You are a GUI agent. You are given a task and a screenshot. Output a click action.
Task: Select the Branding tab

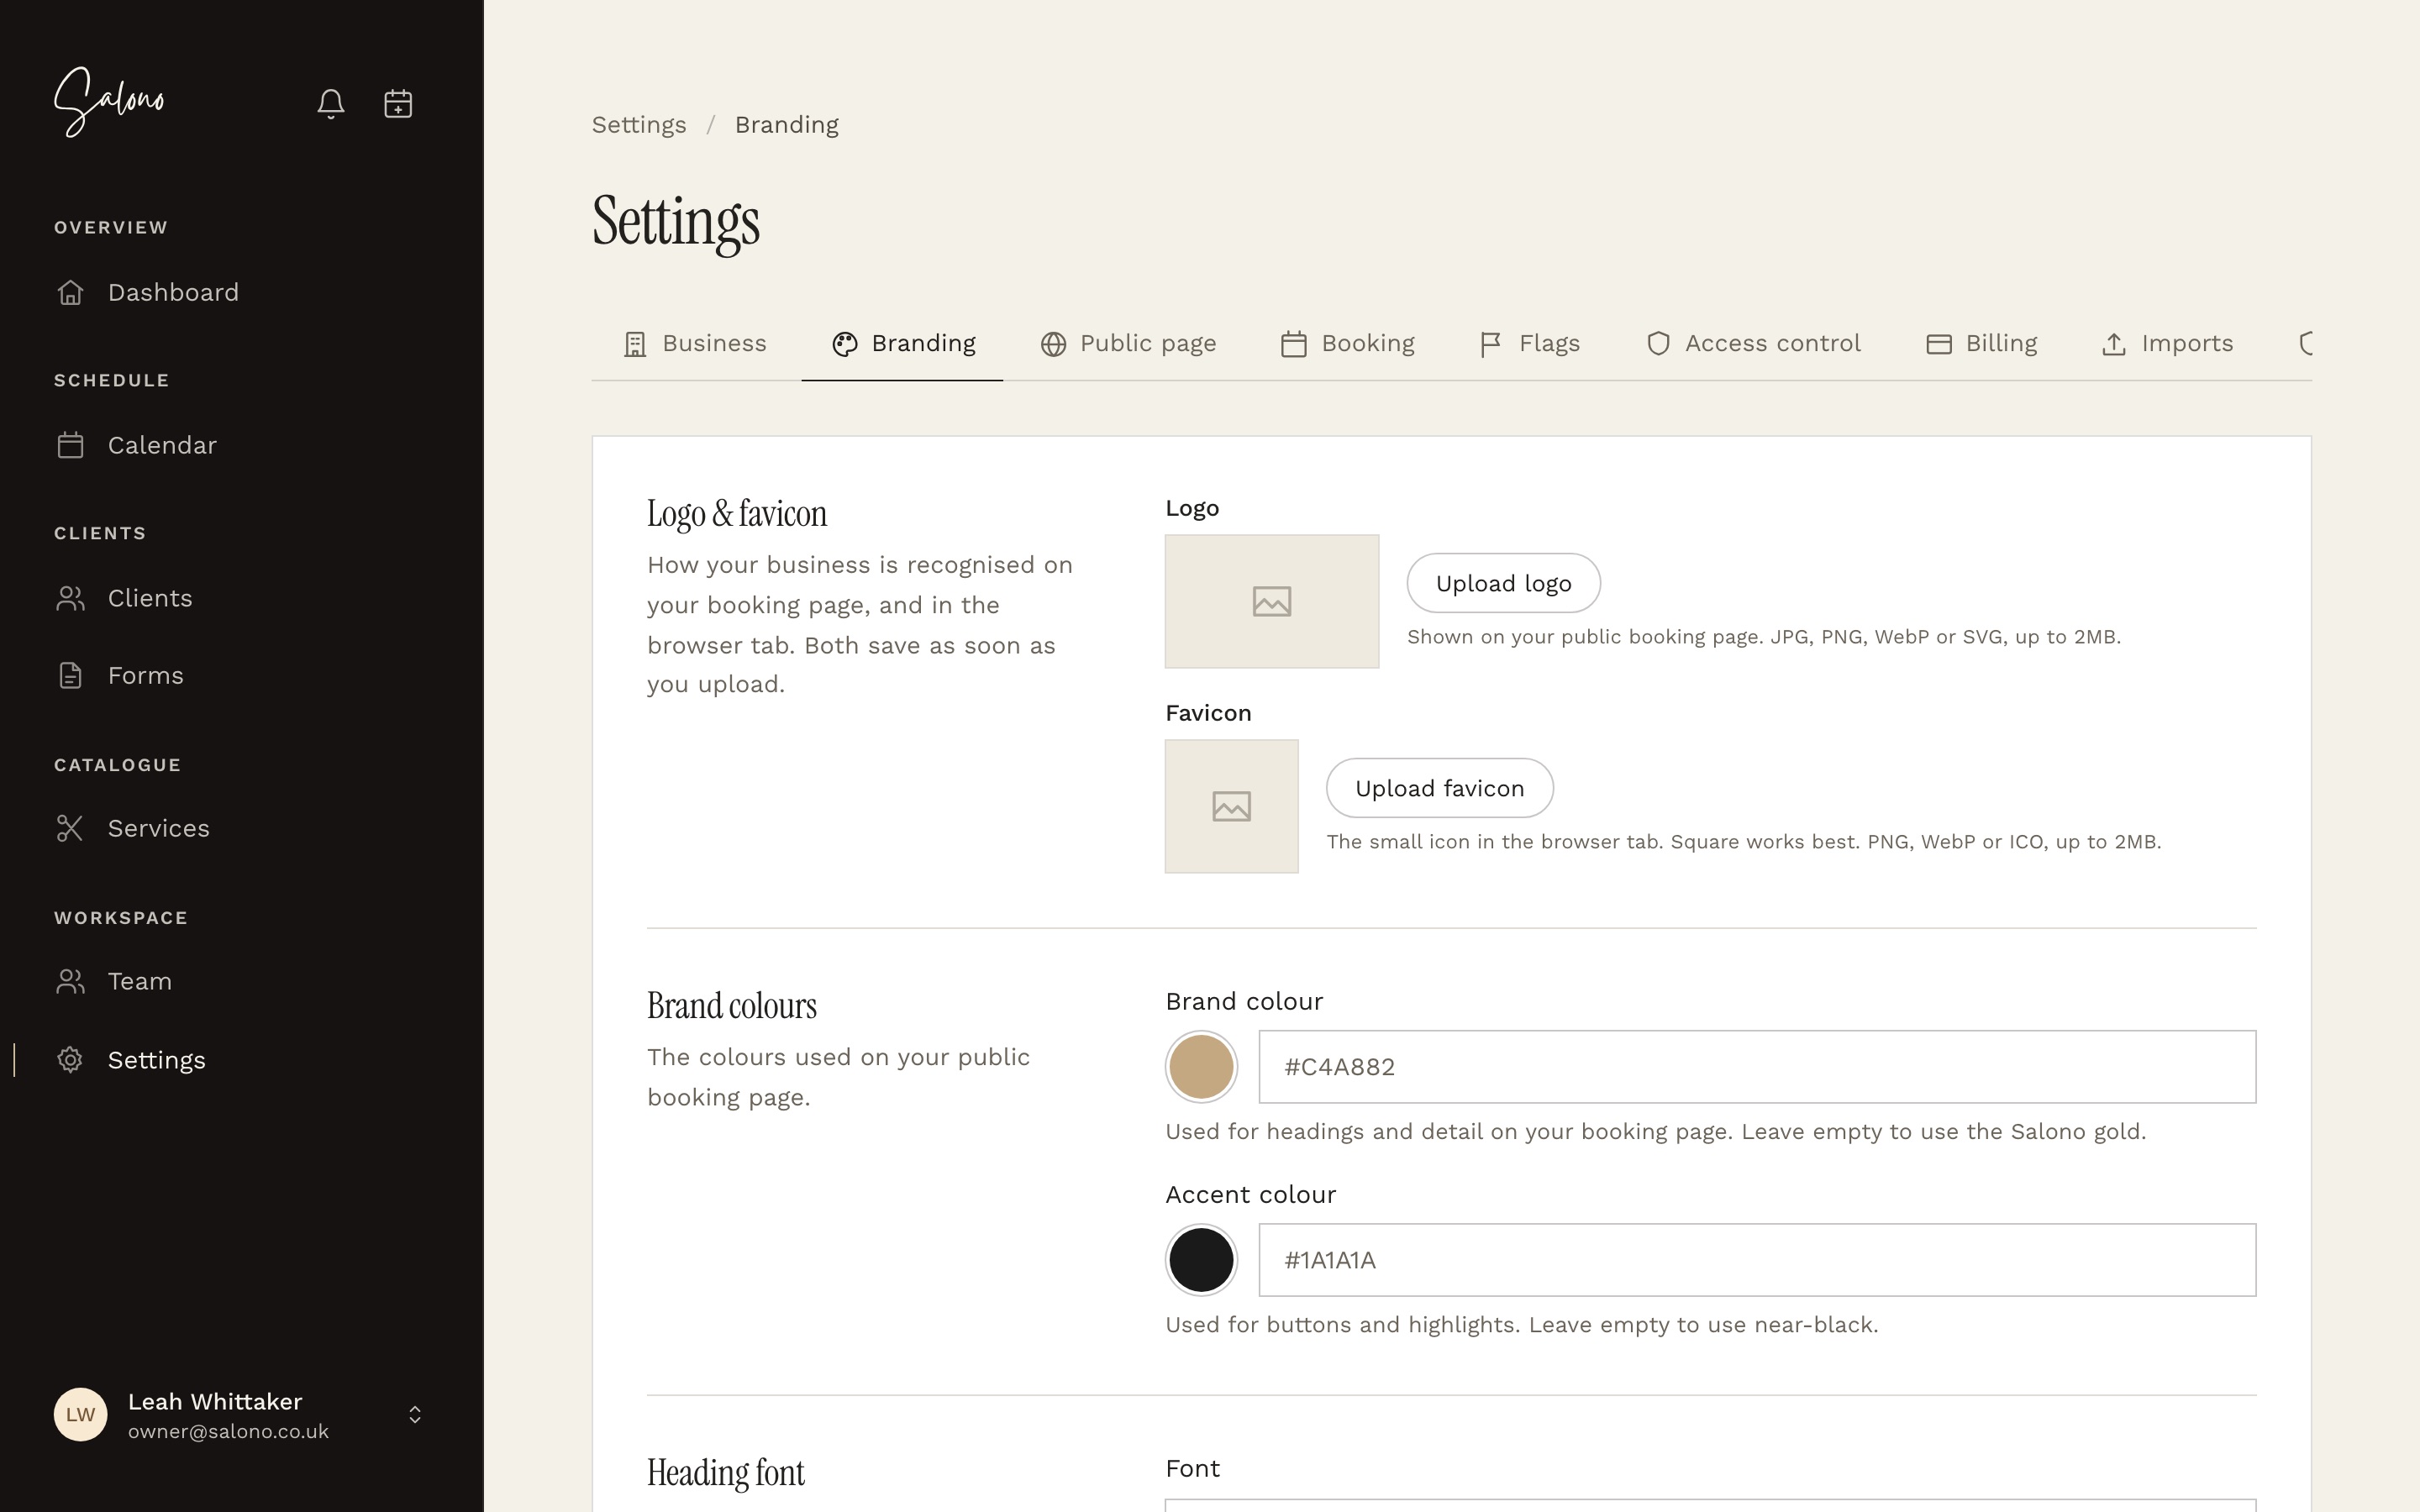click(902, 344)
